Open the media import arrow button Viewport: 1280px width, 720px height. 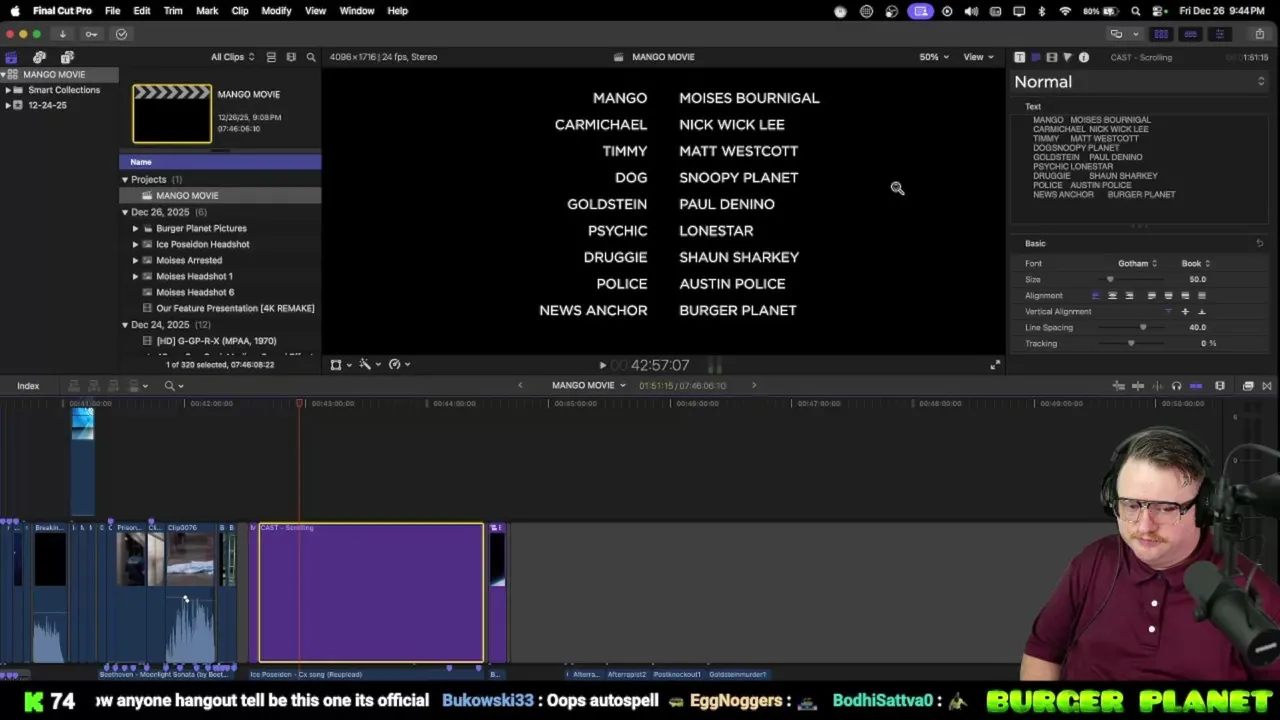[62, 34]
